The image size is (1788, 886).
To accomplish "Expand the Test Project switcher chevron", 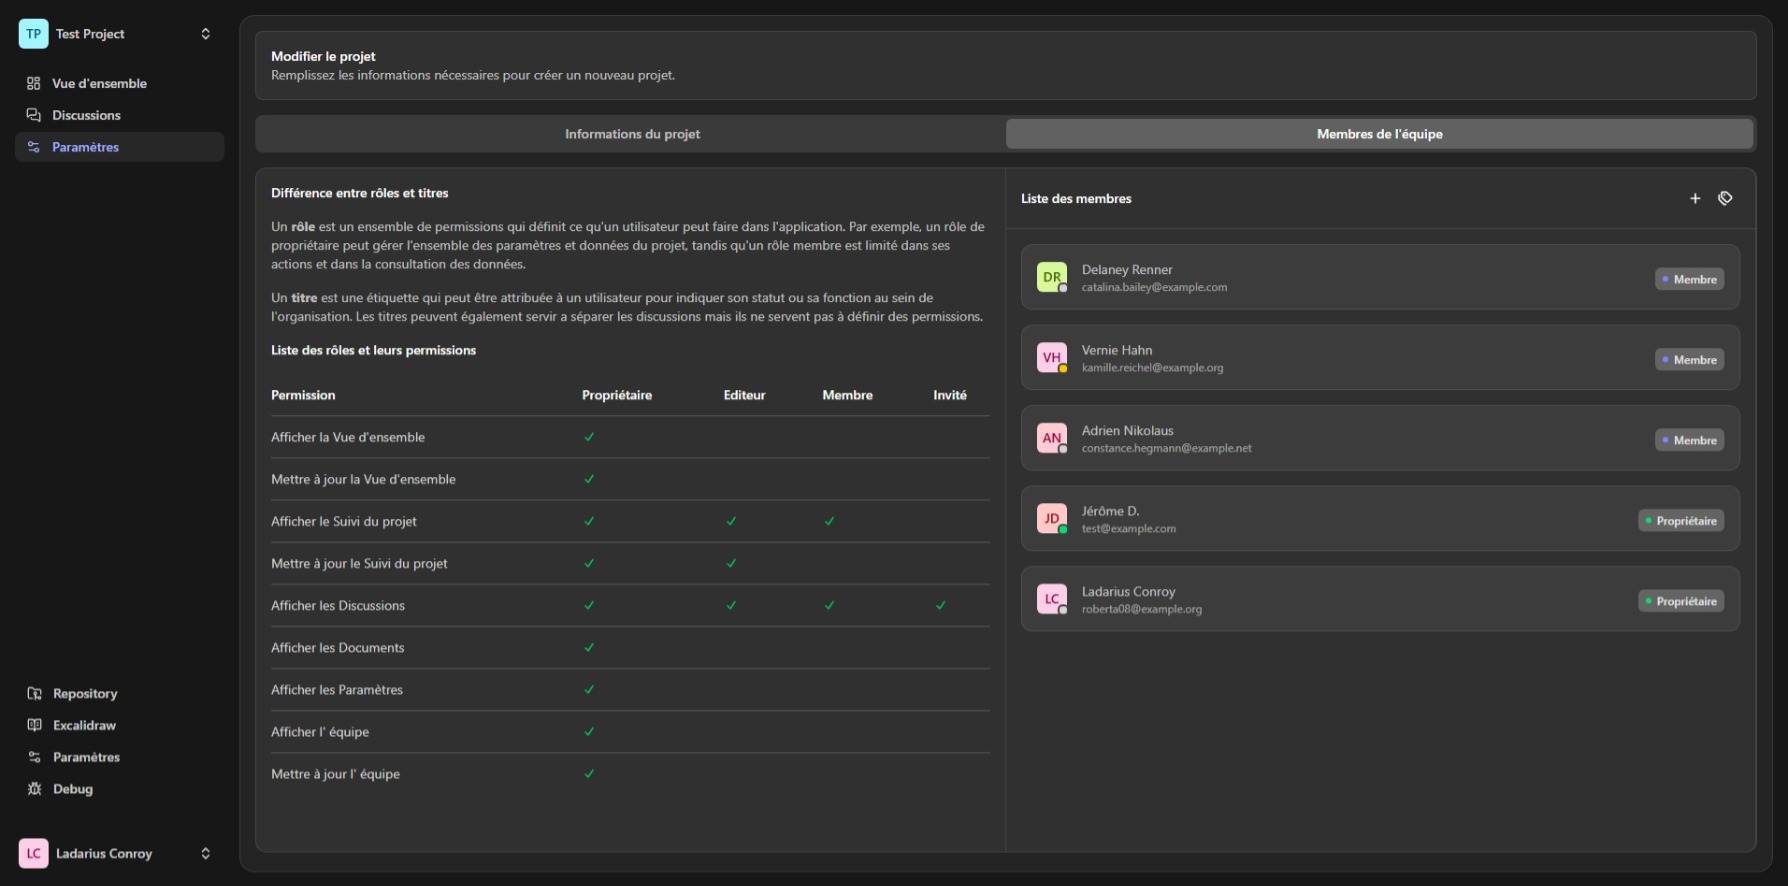I will click(205, 34).
